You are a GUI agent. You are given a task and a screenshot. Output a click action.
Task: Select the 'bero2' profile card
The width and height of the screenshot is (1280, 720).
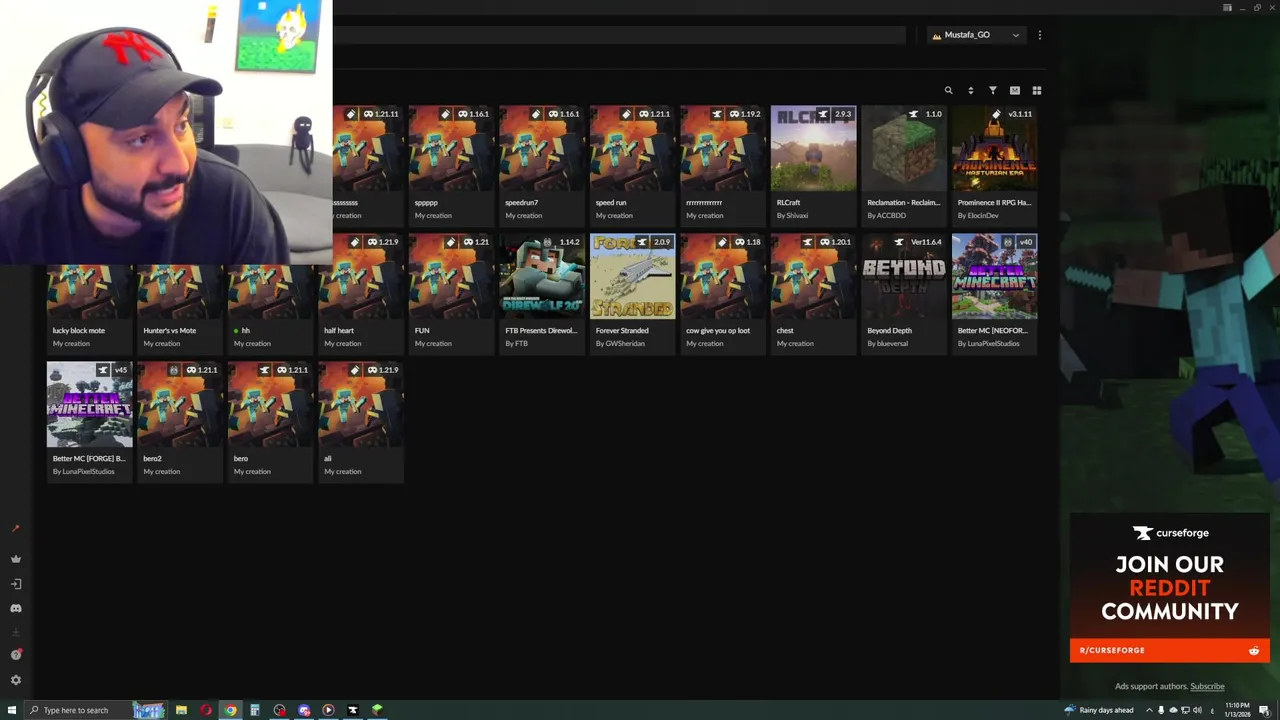[180, 421]
